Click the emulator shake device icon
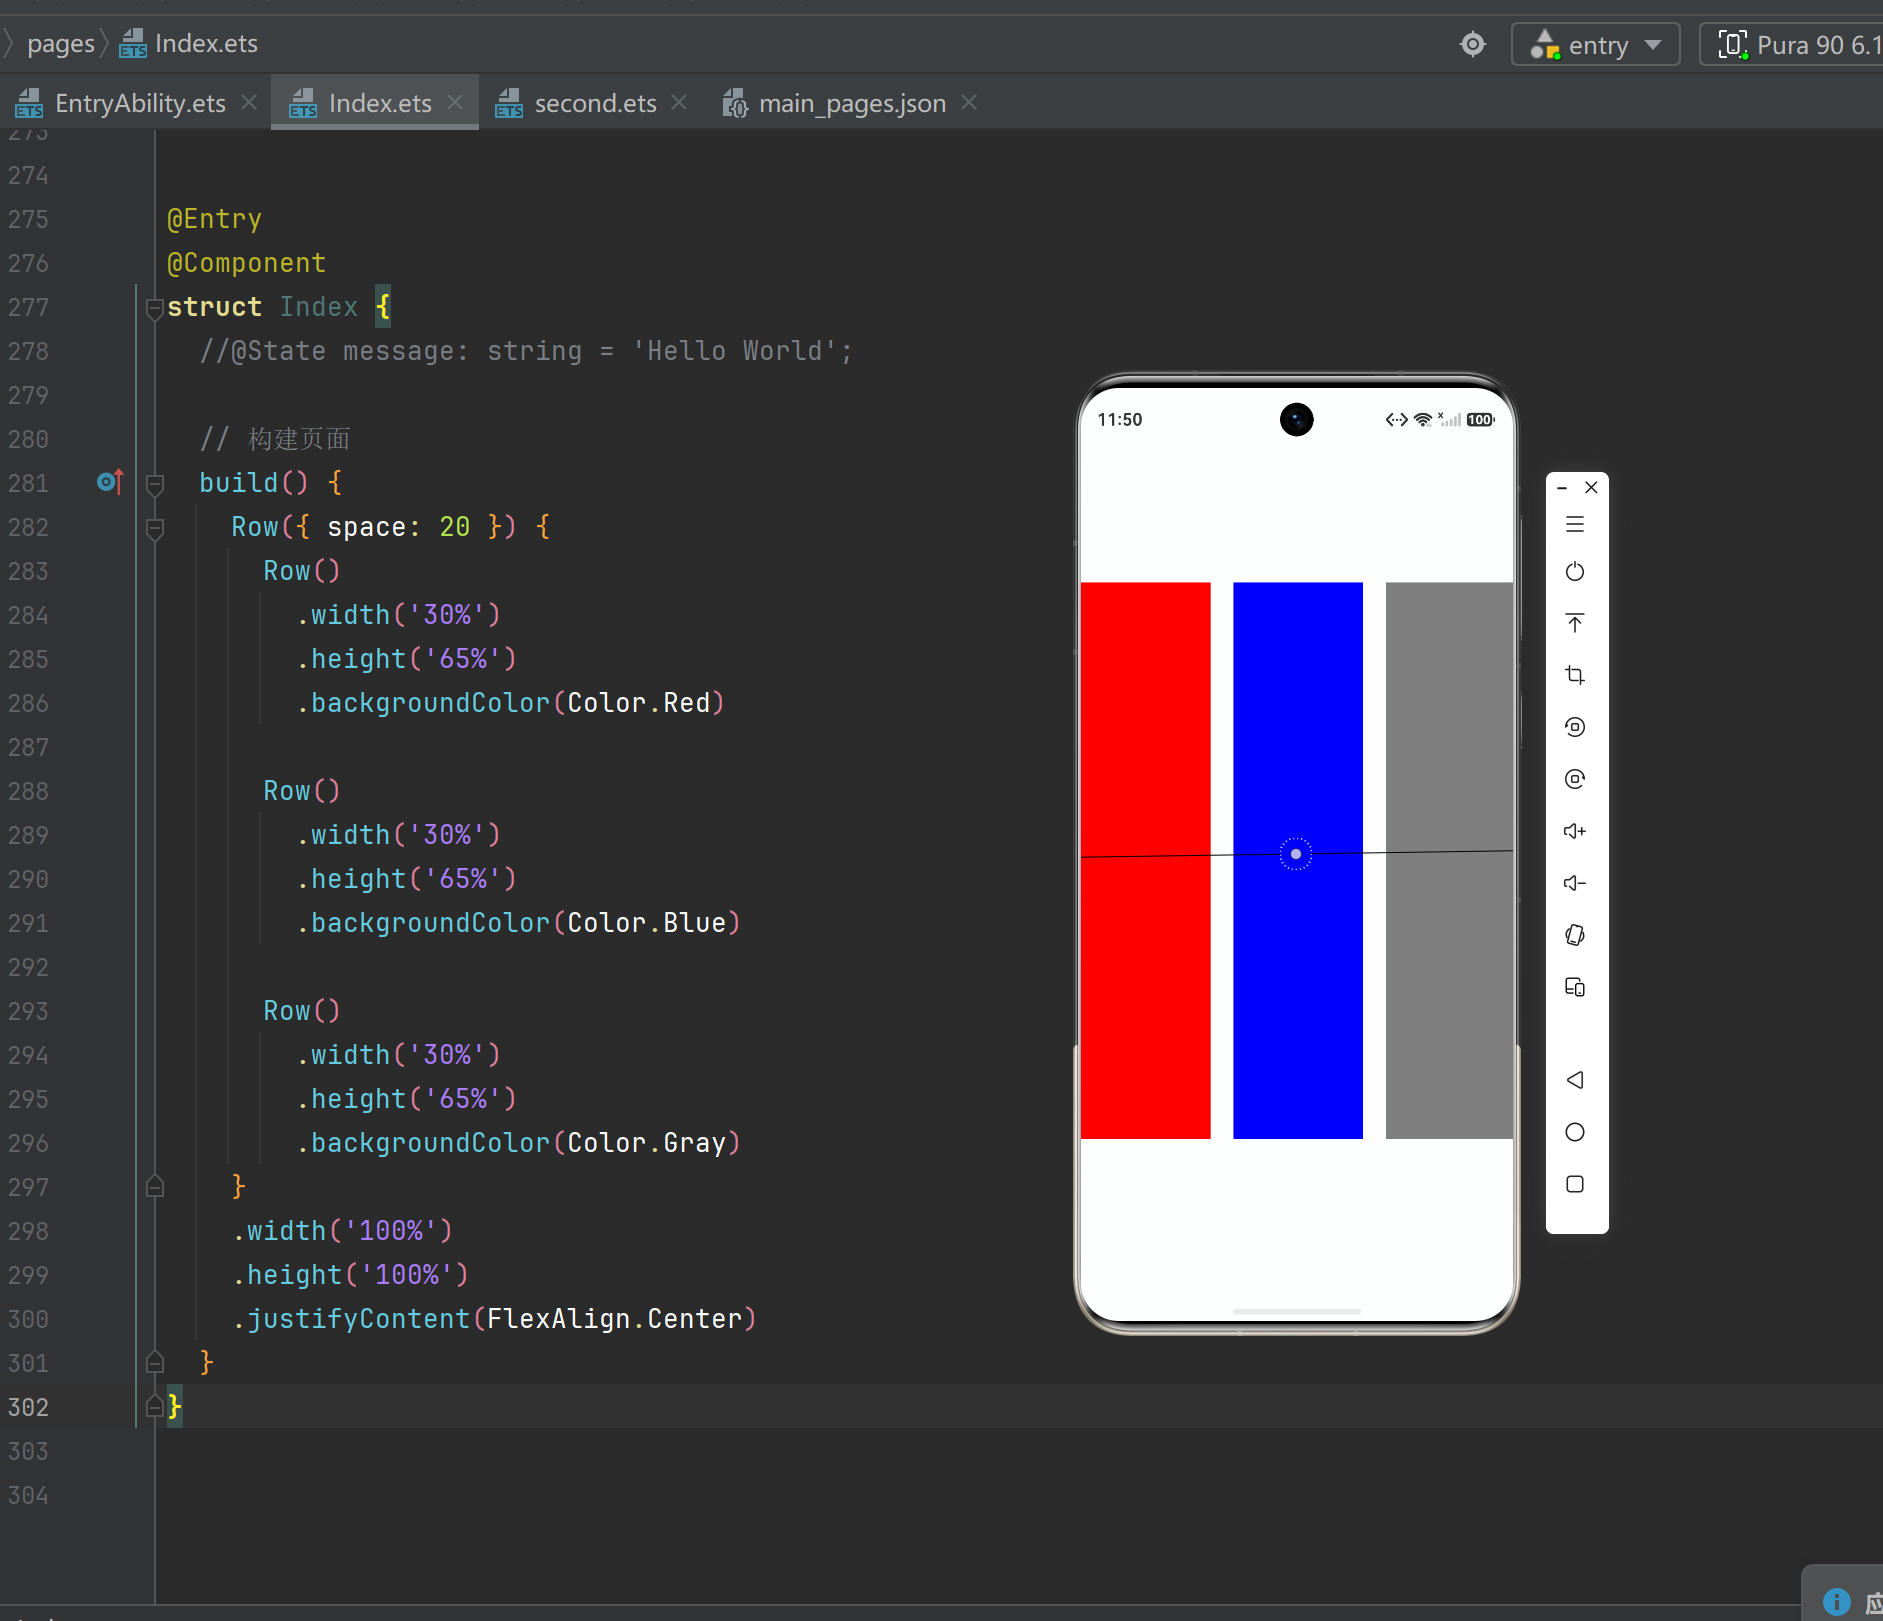 click(x=1575, y=935)
